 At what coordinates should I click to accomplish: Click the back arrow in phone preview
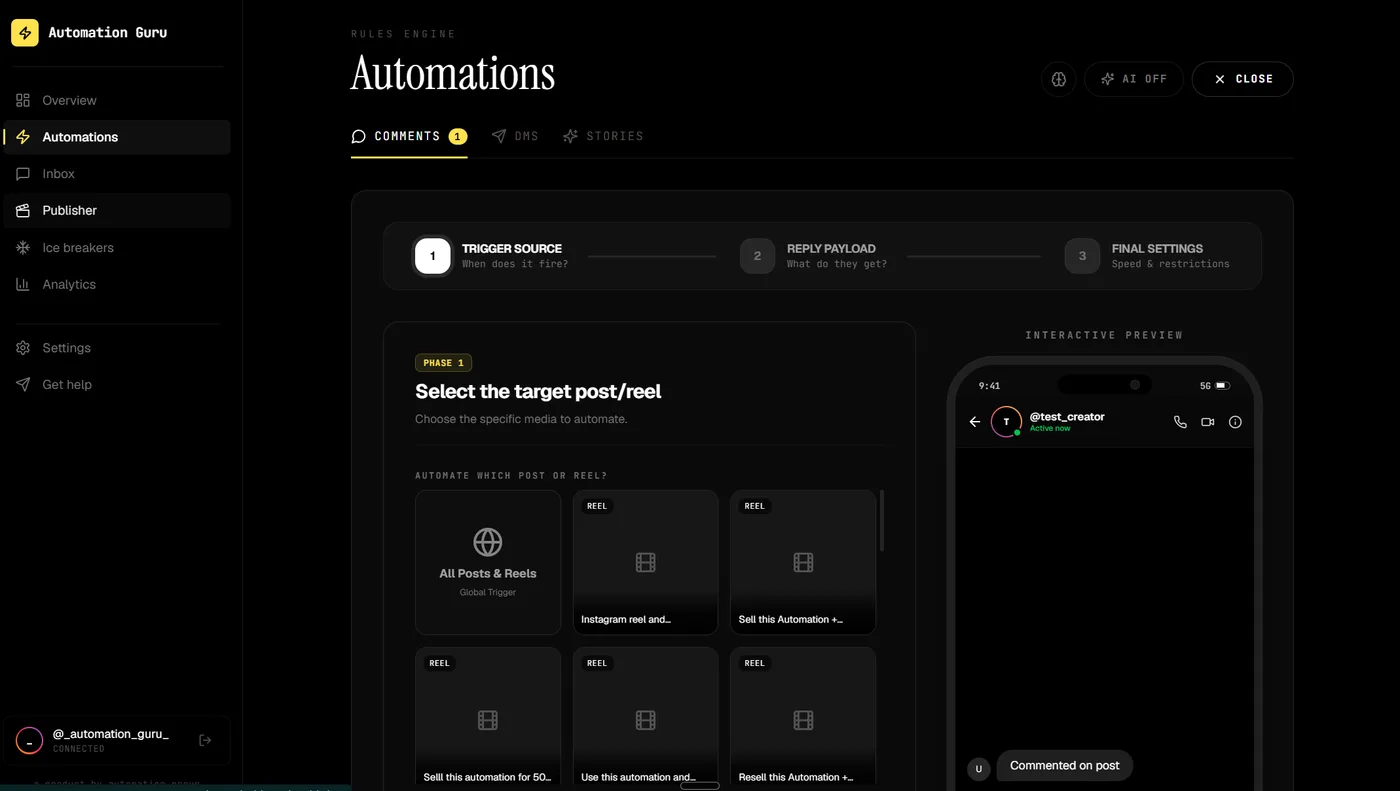(x=975, y=422)
